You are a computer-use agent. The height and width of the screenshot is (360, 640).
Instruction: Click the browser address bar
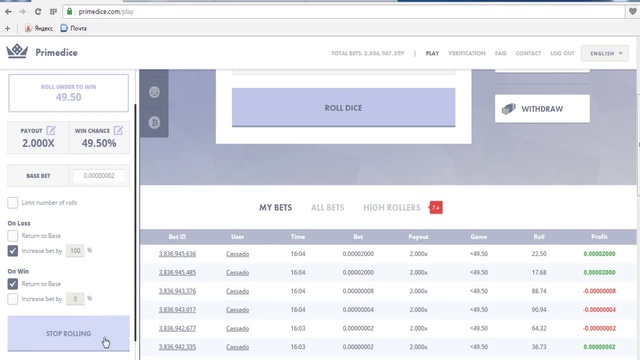coord(343,11)
